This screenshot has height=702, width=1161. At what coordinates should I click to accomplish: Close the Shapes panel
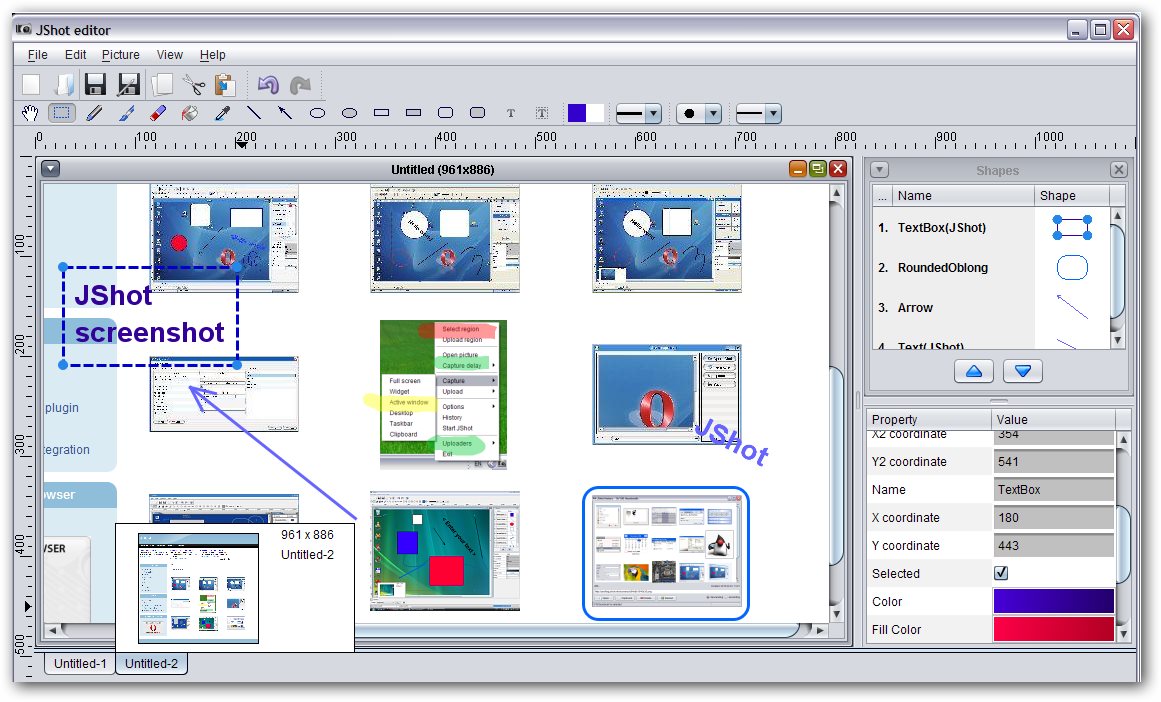(x=1119, y=170)
